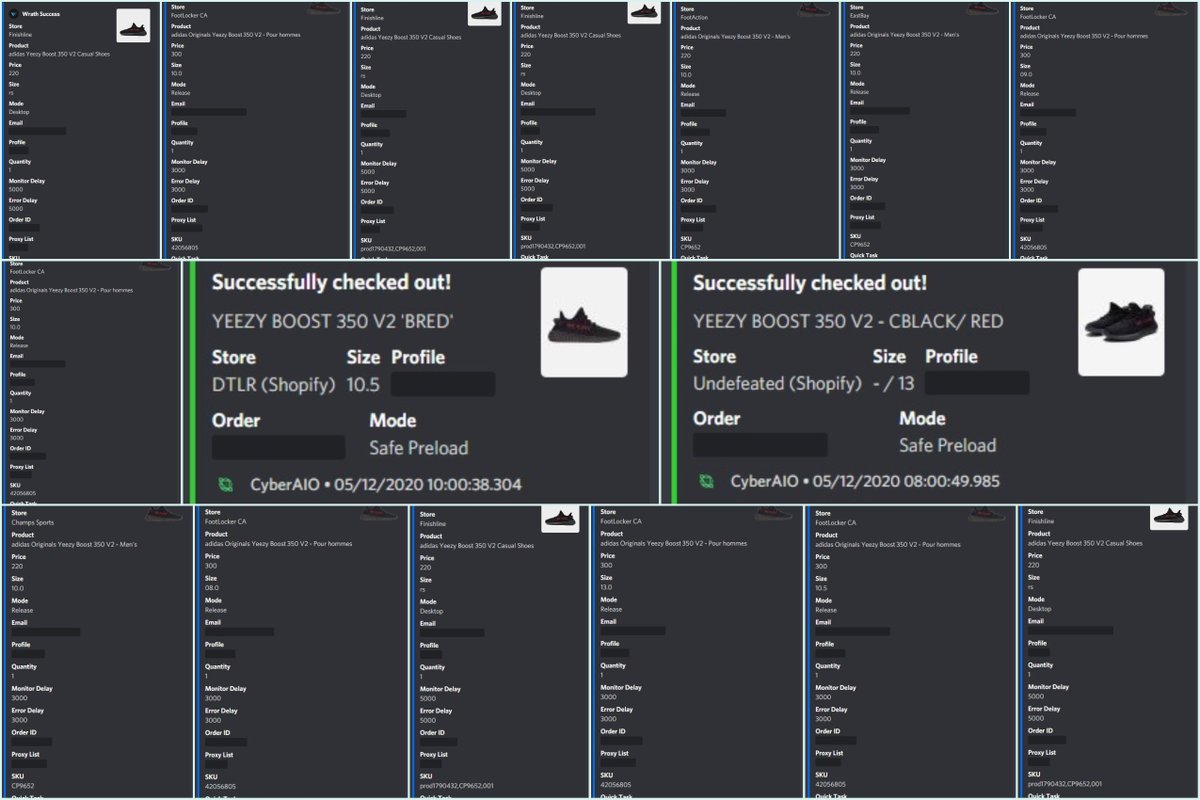Image resolution: width=1200 pixels, height=800 pixels.
Task: Select price 220 in the EastBay card
Action: point(855,53)
